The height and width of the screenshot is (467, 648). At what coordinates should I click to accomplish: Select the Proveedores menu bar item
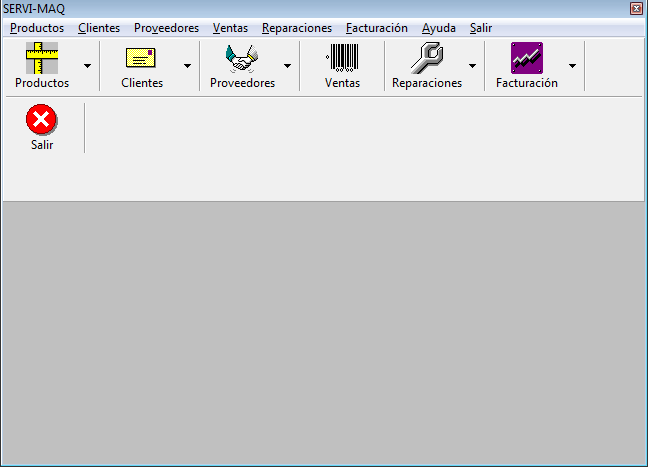166,28
